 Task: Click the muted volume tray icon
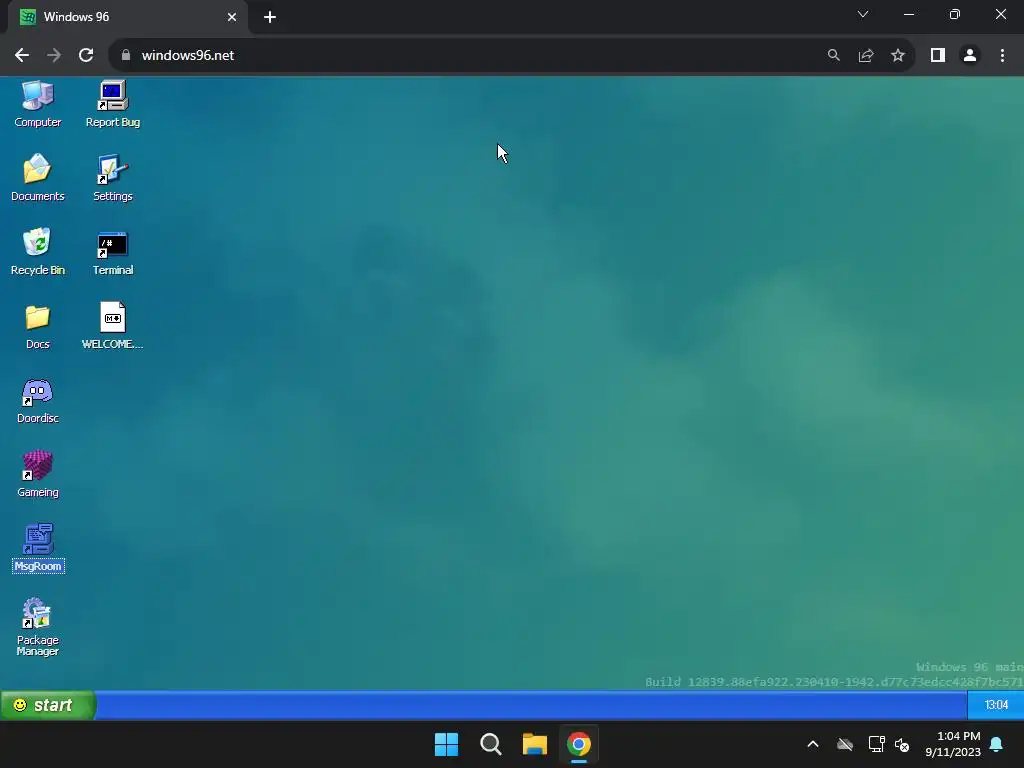903,744
